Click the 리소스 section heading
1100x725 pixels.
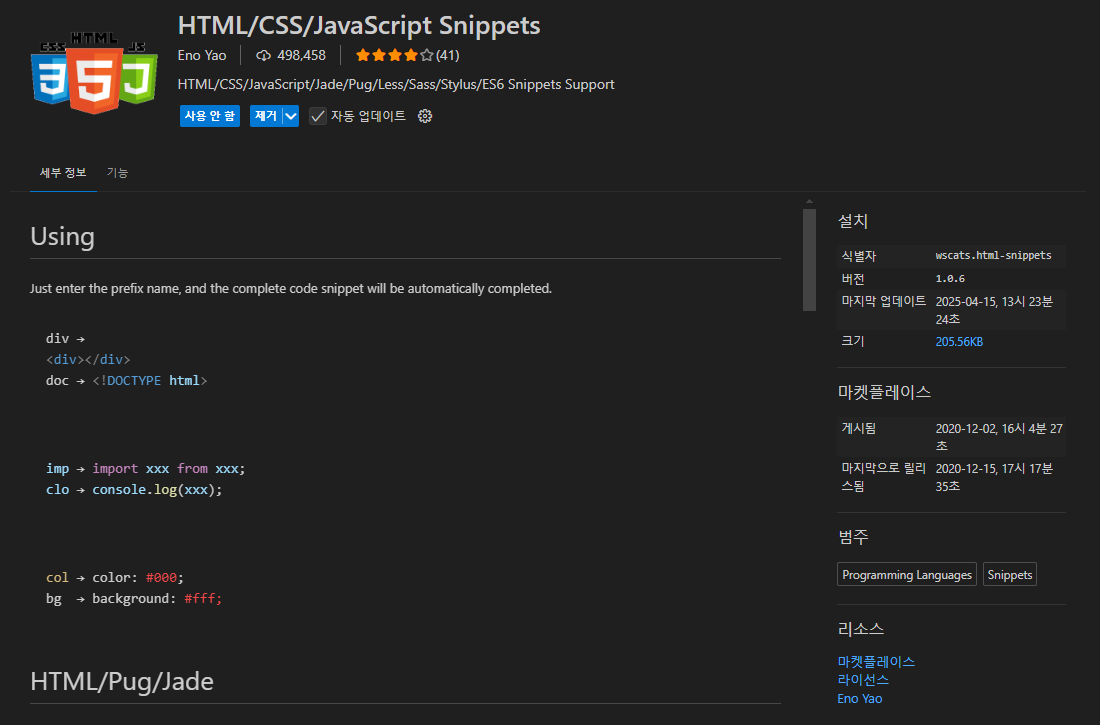(861, 629)
